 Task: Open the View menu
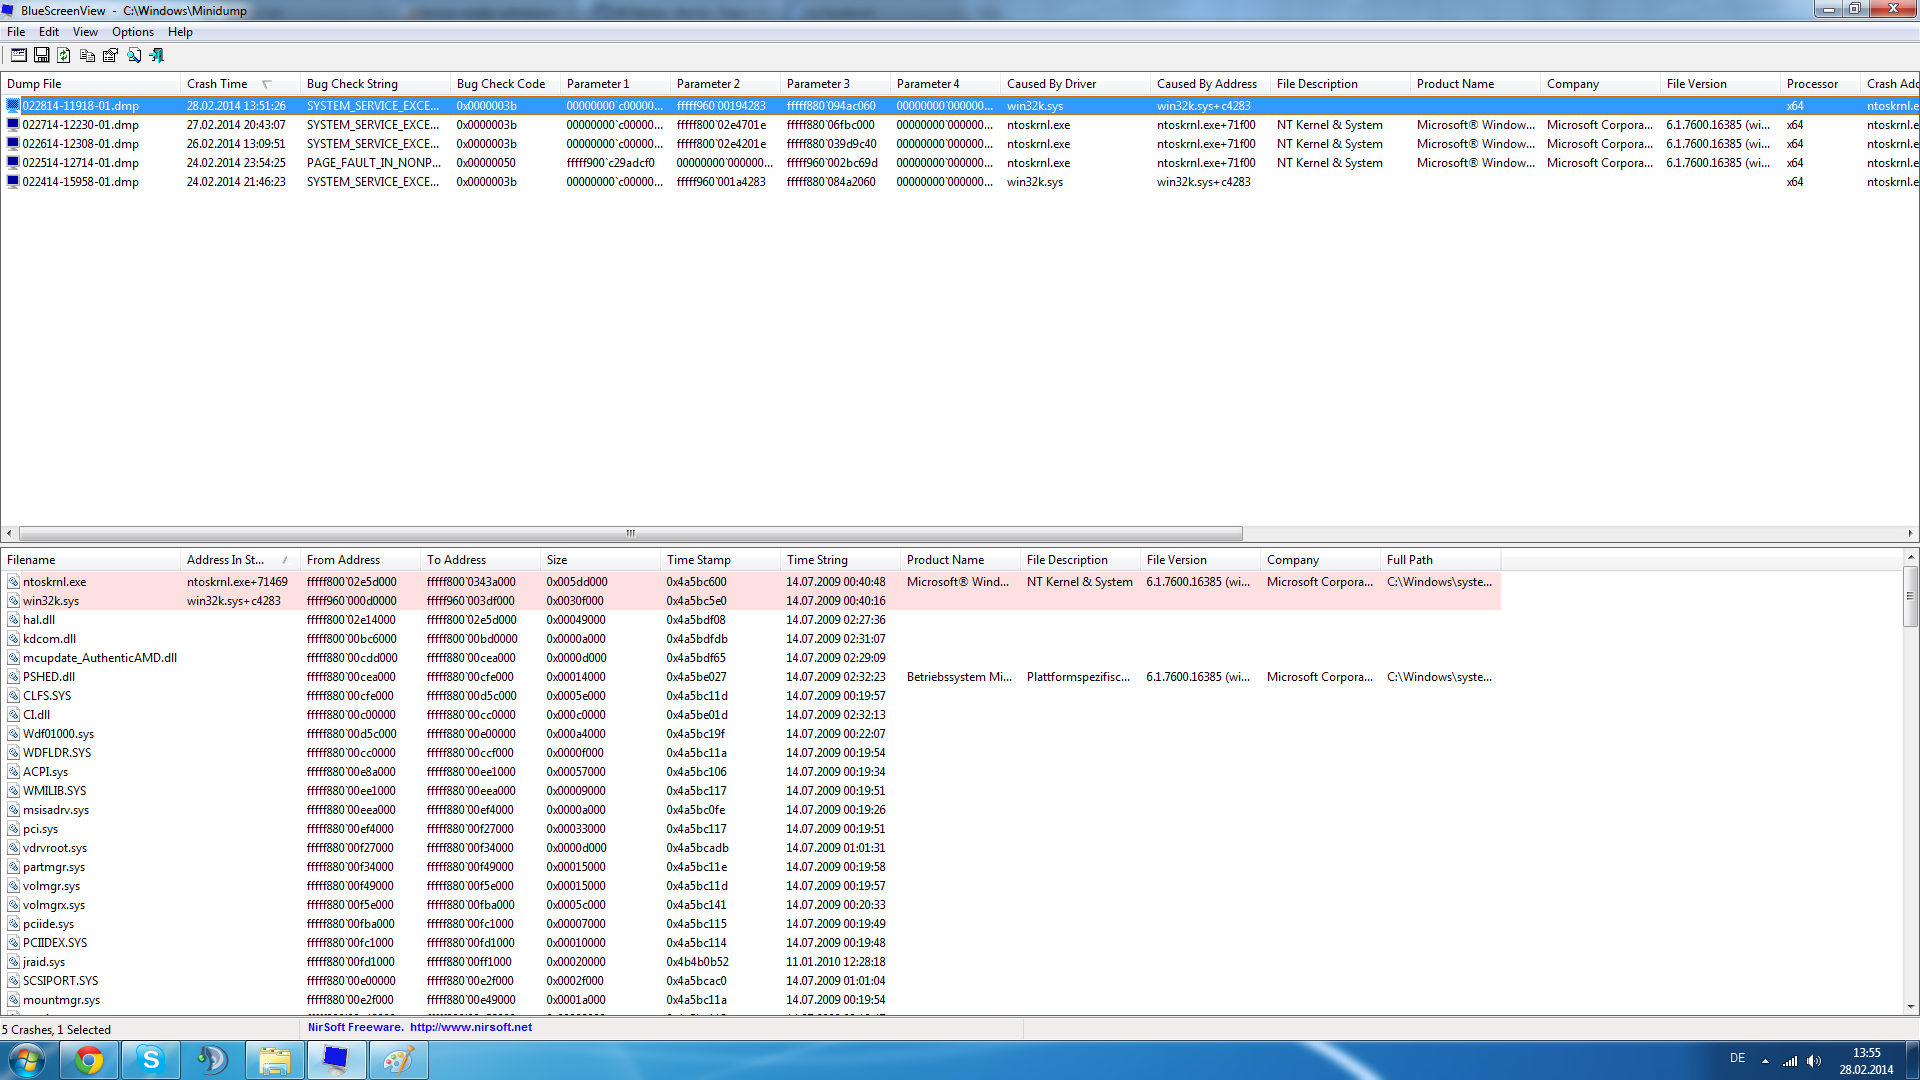pos(85,32)
